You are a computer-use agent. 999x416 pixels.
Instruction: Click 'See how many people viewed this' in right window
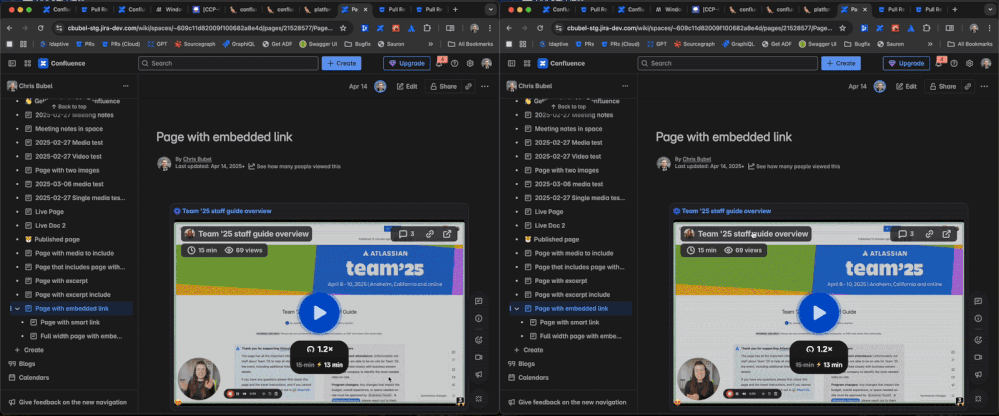point(794,166)
